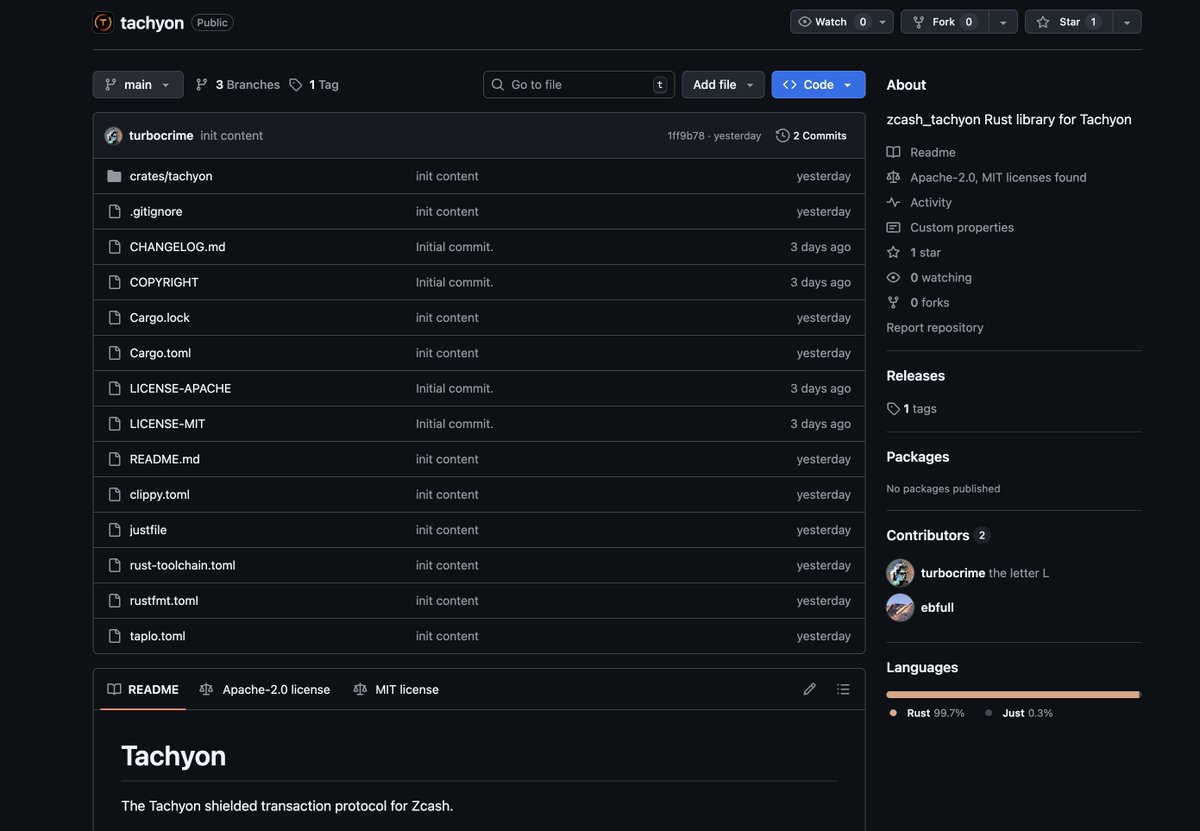Screen dimensions: 1200x831
Task: Click the file icon next to Cargo.toml
Action: tap(114, 353)
